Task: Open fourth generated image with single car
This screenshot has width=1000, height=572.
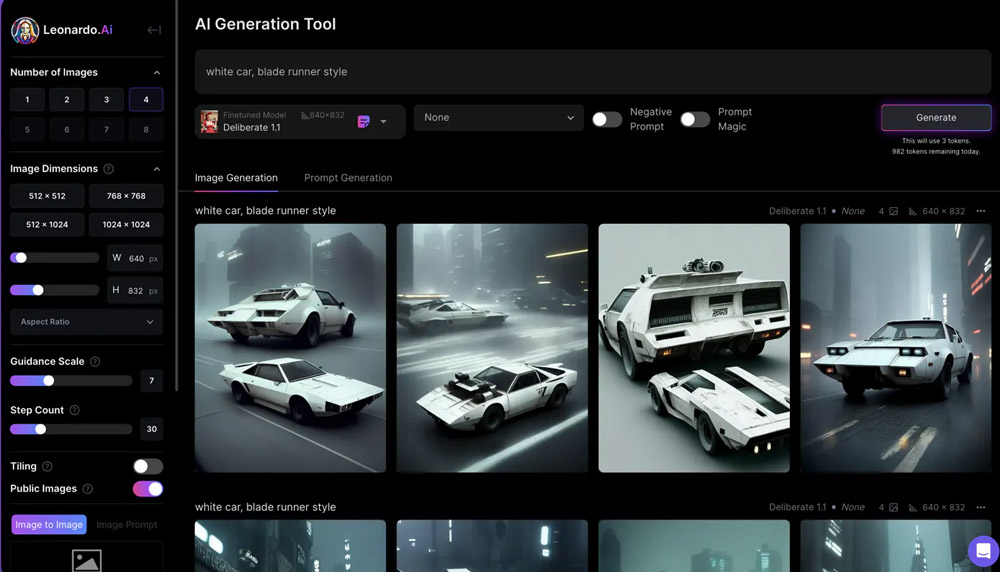Action: (x=895, y=348)
